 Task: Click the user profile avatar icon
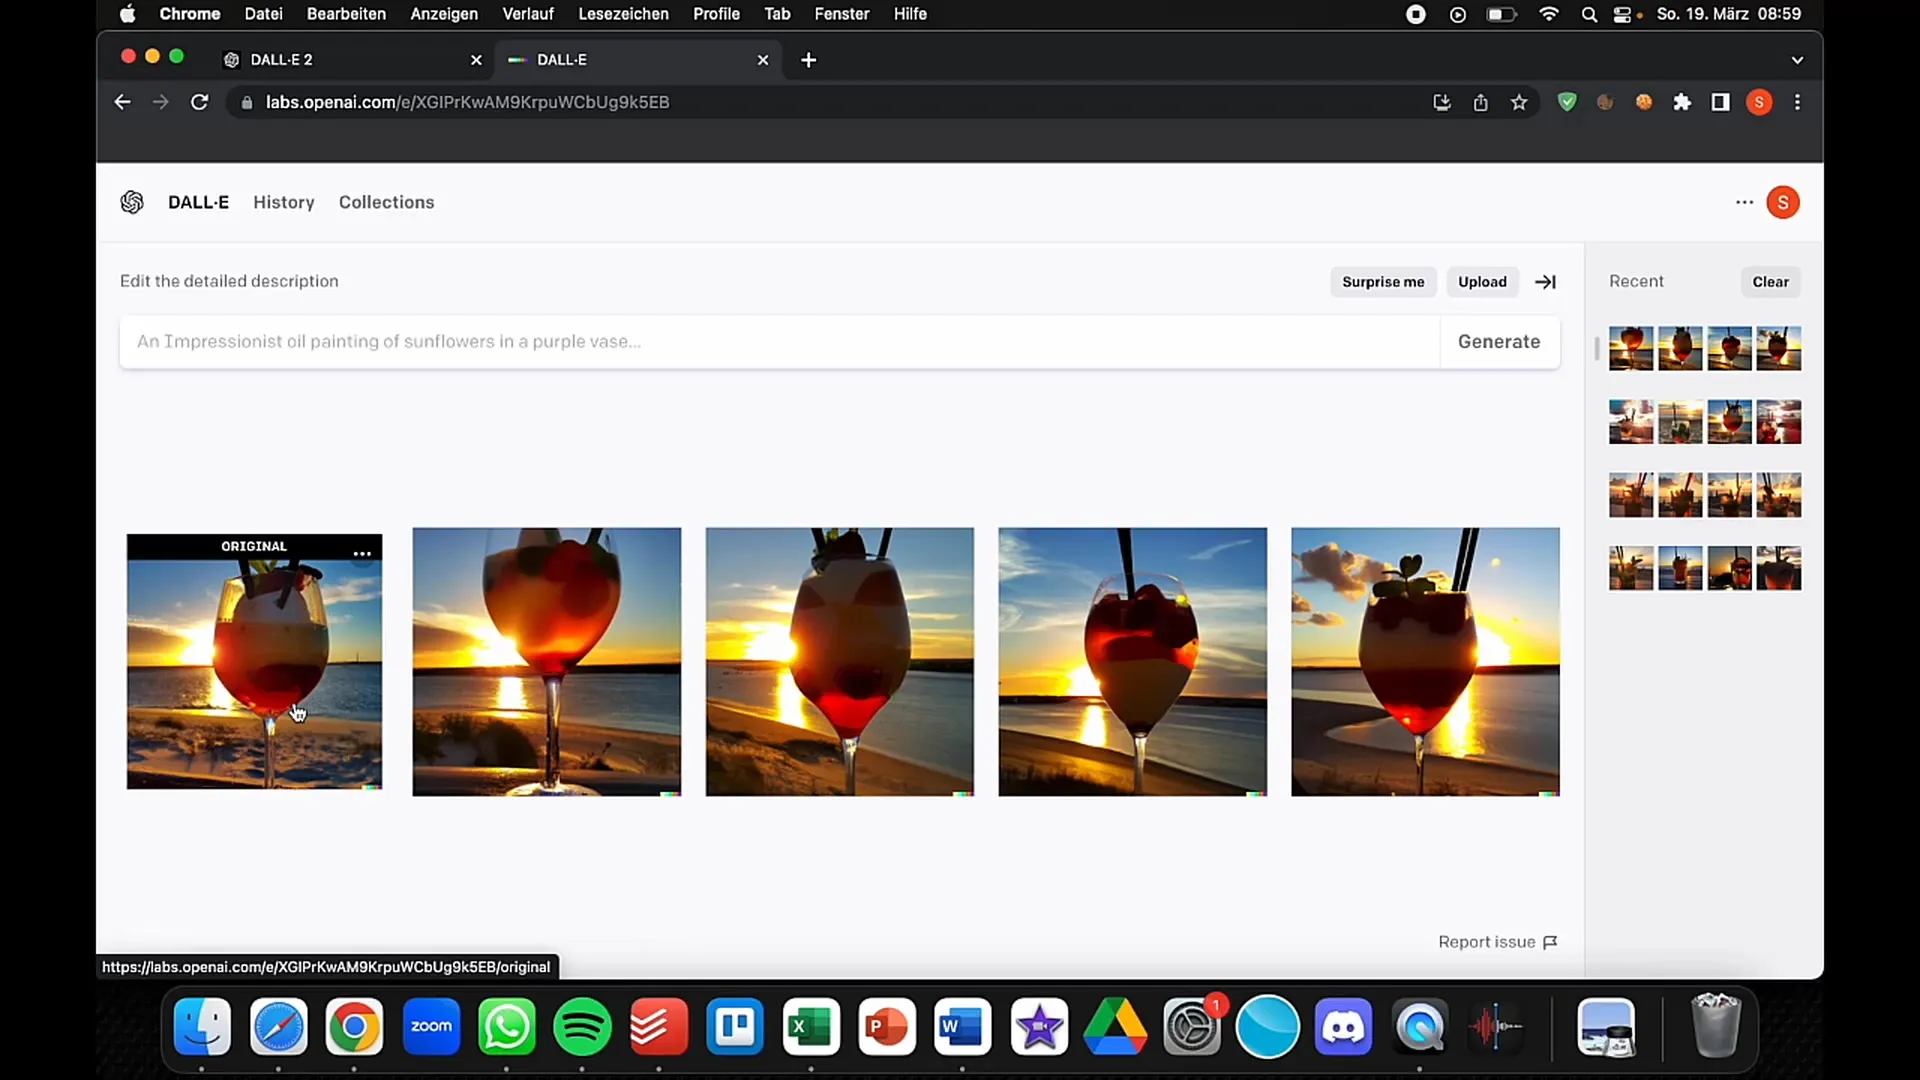point(1783,202)
